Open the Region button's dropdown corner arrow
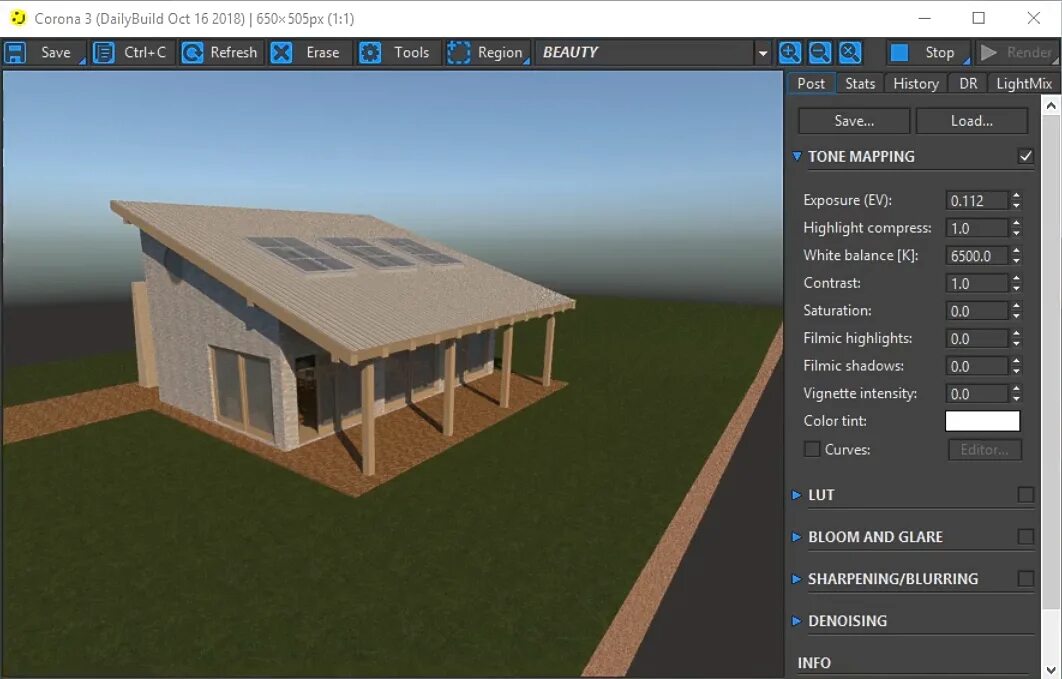Image resolution: width=1062 pixels, height=679 pixels. click(x=527, y=62)
